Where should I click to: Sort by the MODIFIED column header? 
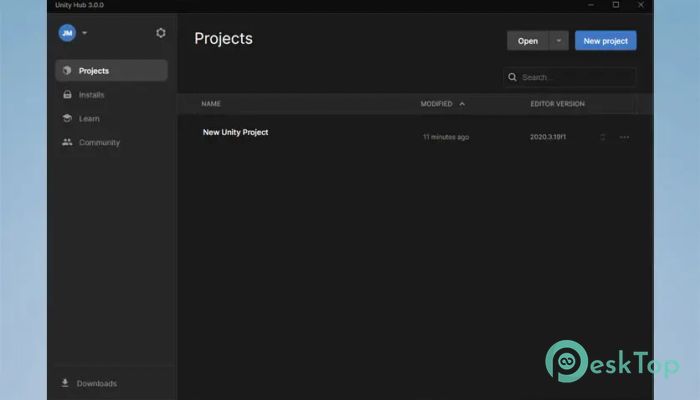click(436, 104)
